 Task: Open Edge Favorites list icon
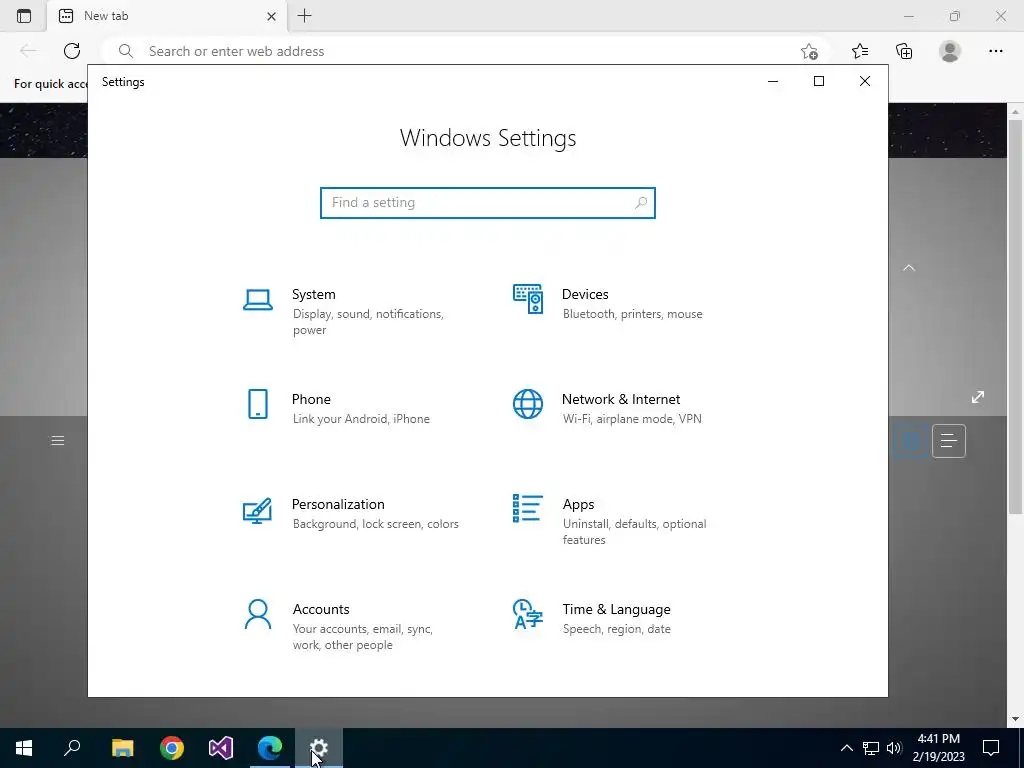[x=859, y=51]
